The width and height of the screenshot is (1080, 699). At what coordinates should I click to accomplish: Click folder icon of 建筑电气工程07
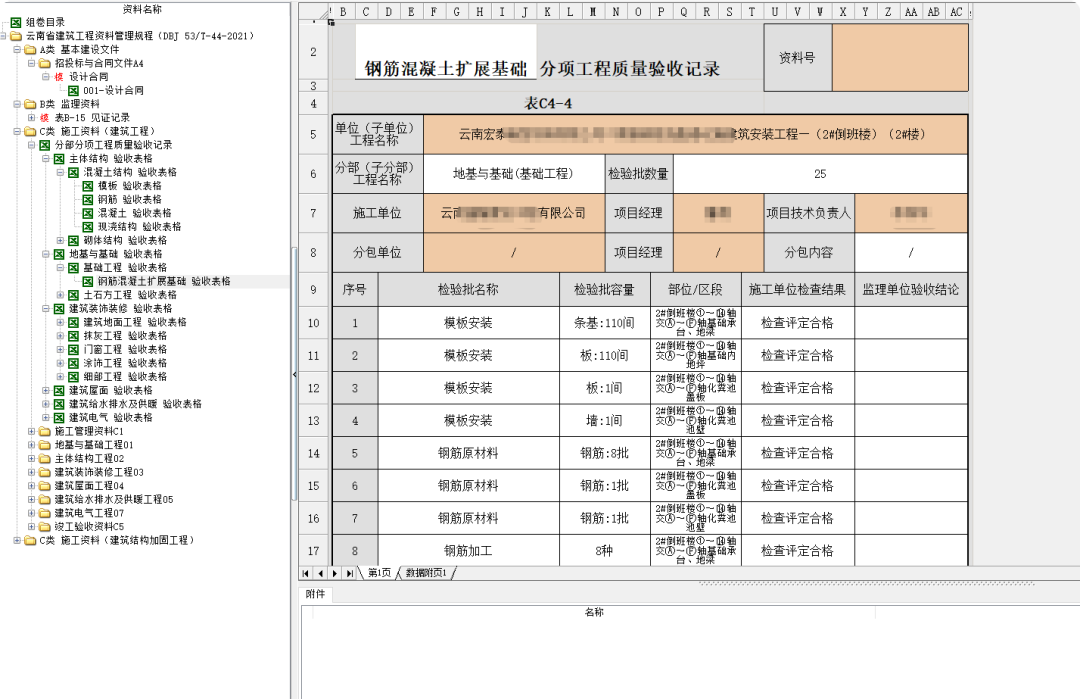[45, 513]
